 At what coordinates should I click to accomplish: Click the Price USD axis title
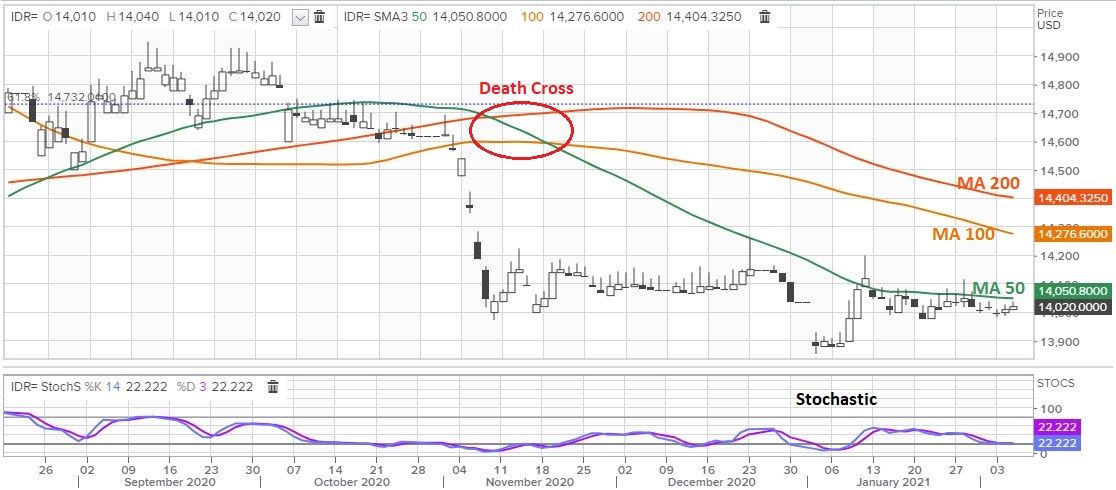[x=1048, y=19]
